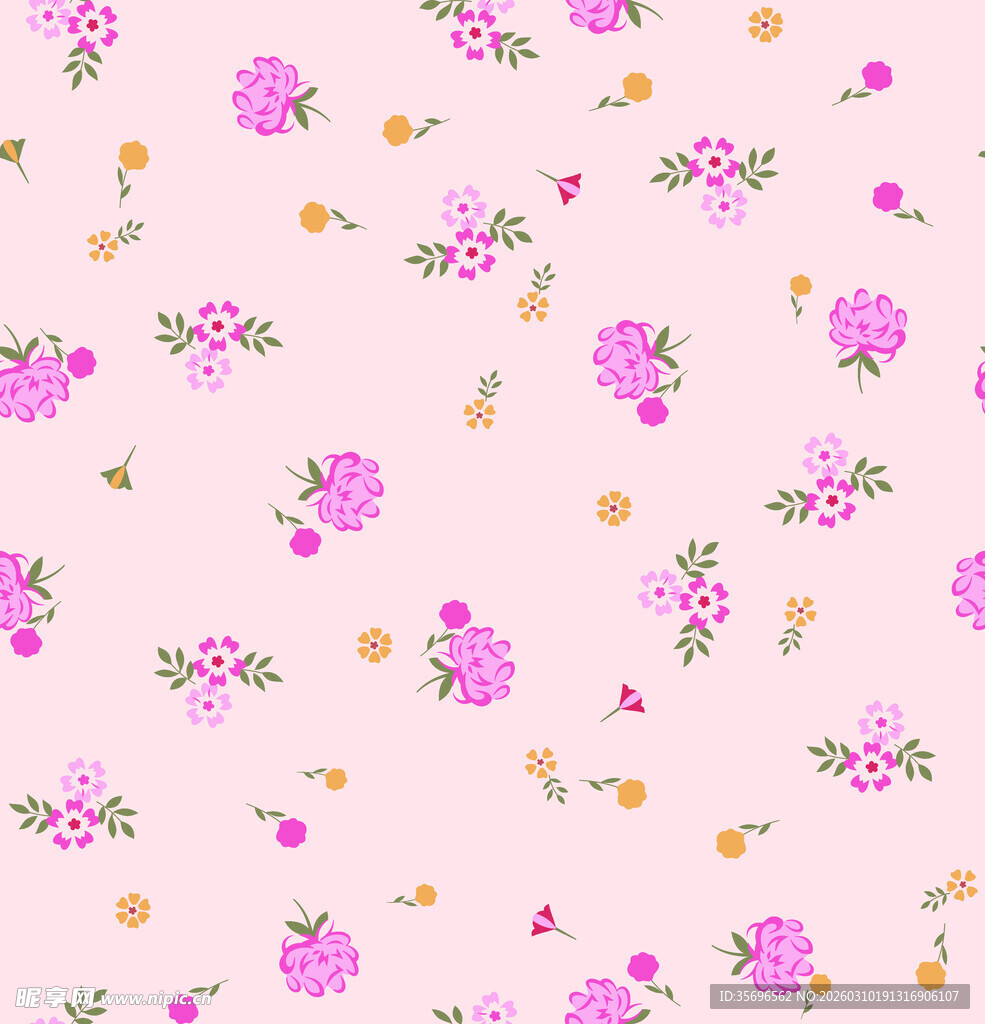Select the orange blossom partly covered by ID label
Image resolution: width=985 pixels, height=1024 pixels.
[x=820, y=984]
